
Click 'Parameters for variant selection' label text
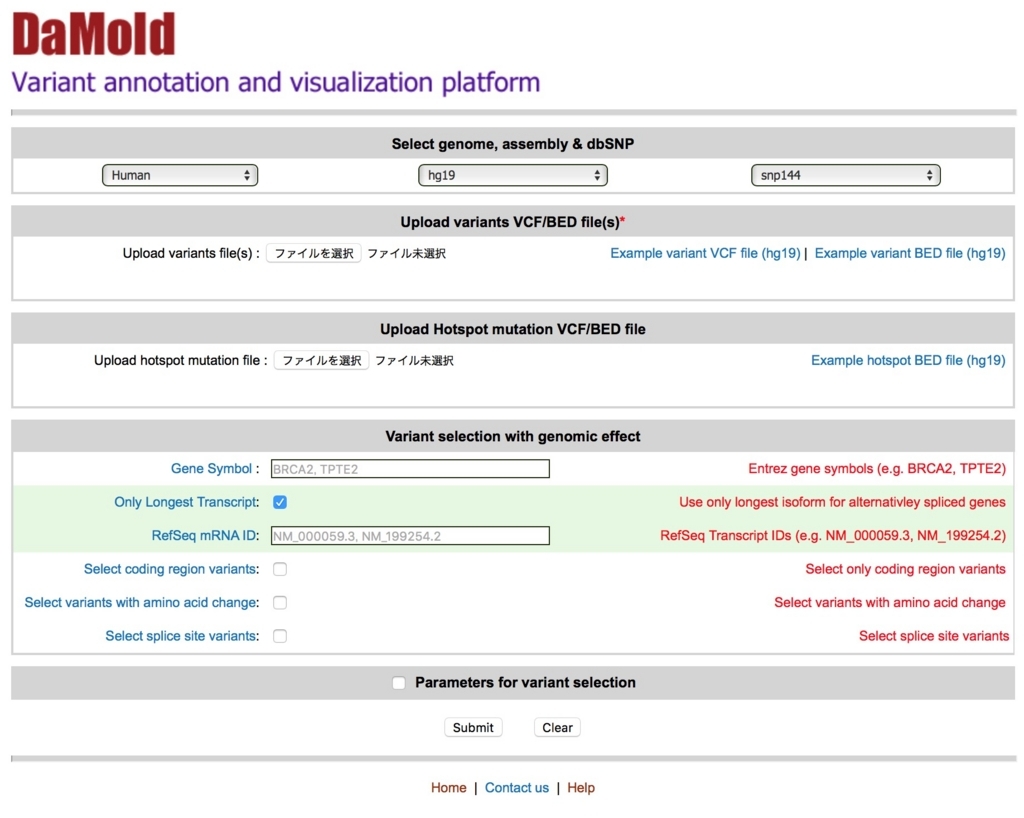(525, 683)
